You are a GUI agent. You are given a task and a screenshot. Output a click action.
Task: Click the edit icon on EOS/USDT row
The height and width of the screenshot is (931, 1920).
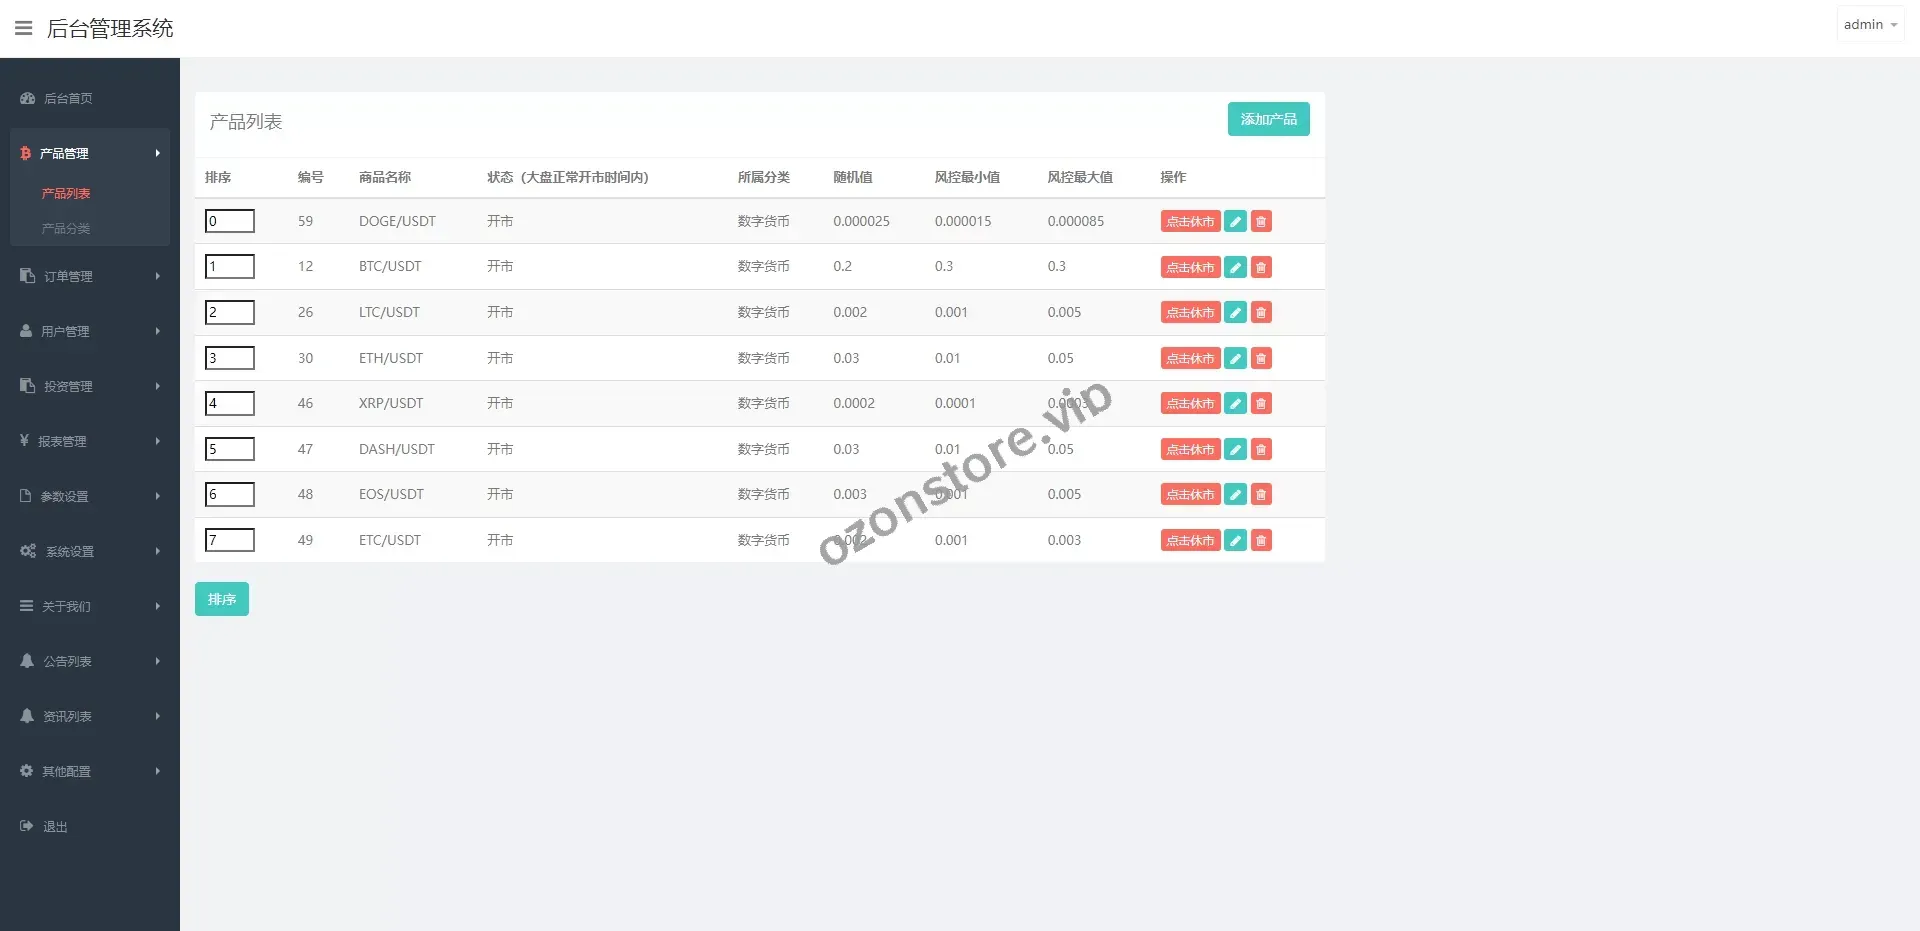click(1235, 495)
